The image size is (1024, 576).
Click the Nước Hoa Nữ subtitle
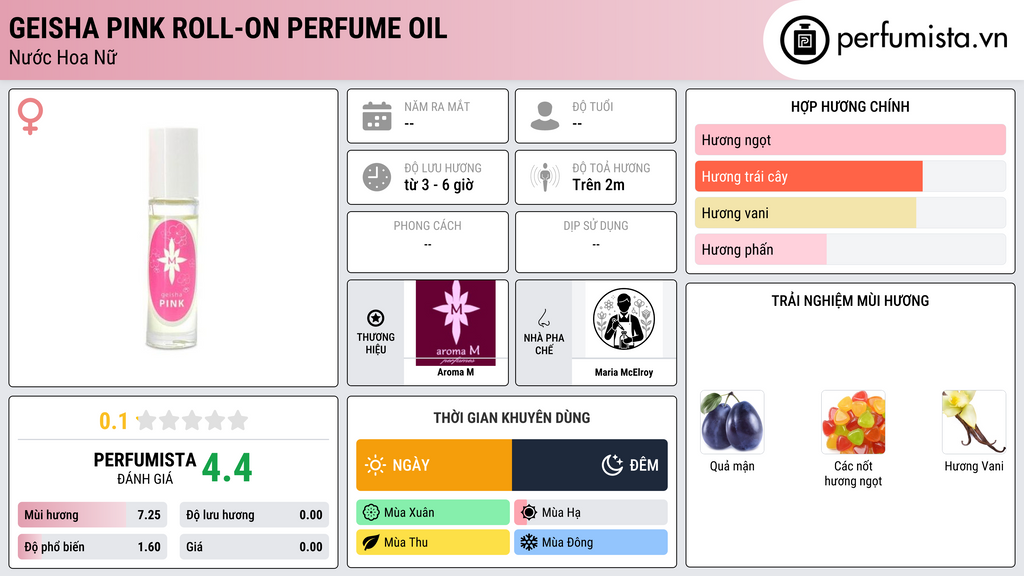(x=63, y=57)
